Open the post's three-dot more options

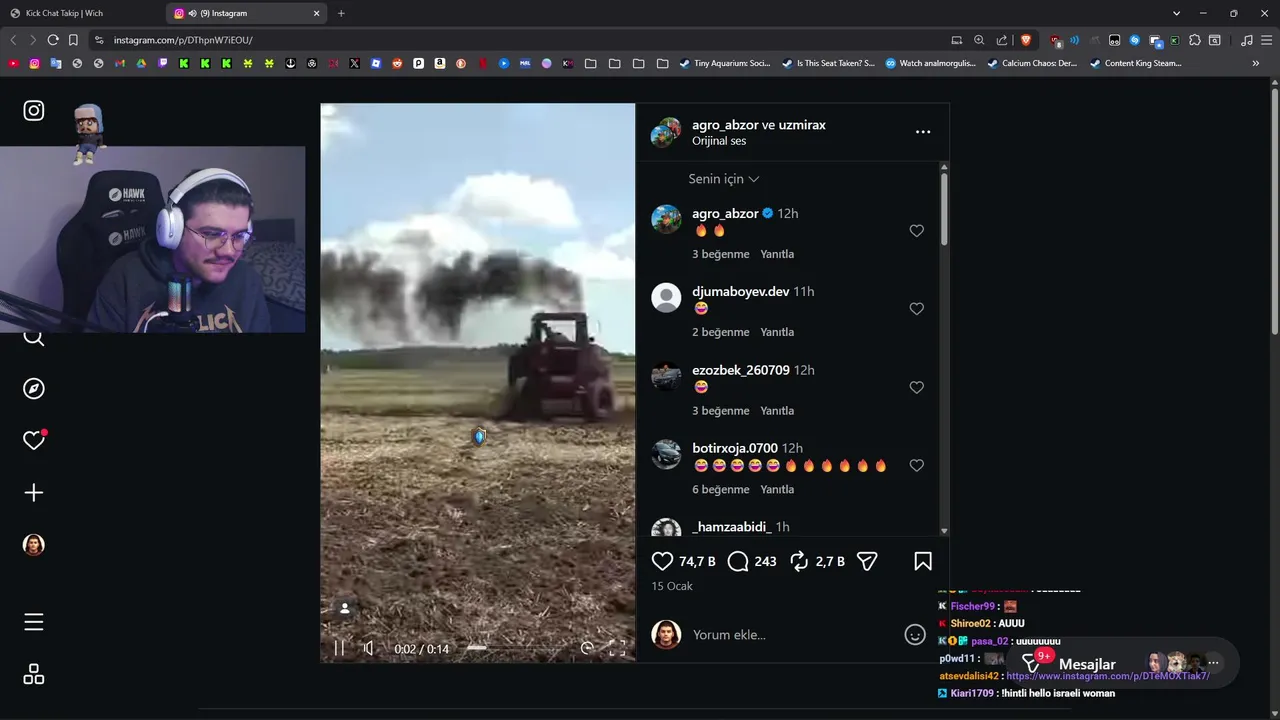click(923, 132)
